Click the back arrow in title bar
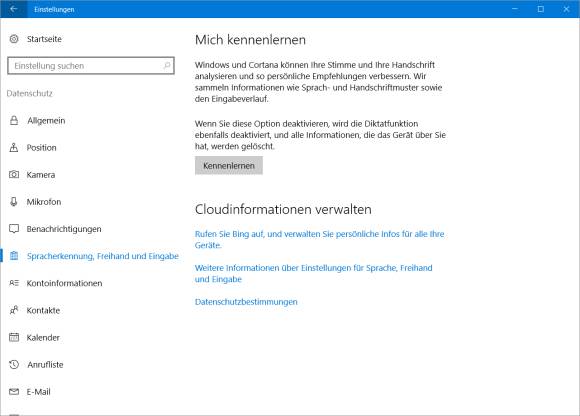The height and width of the screenshot is (416, 580). 14,9
